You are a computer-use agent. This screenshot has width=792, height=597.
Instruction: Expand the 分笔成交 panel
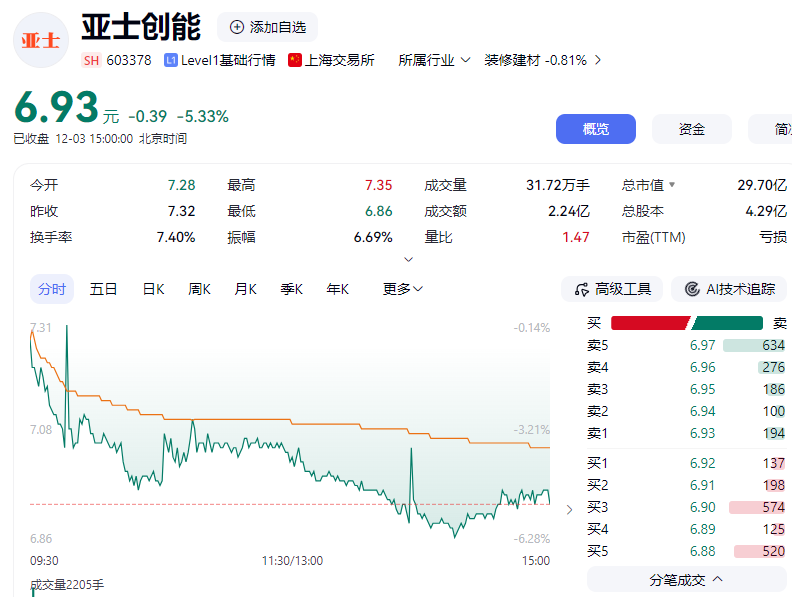coord(686,579)
